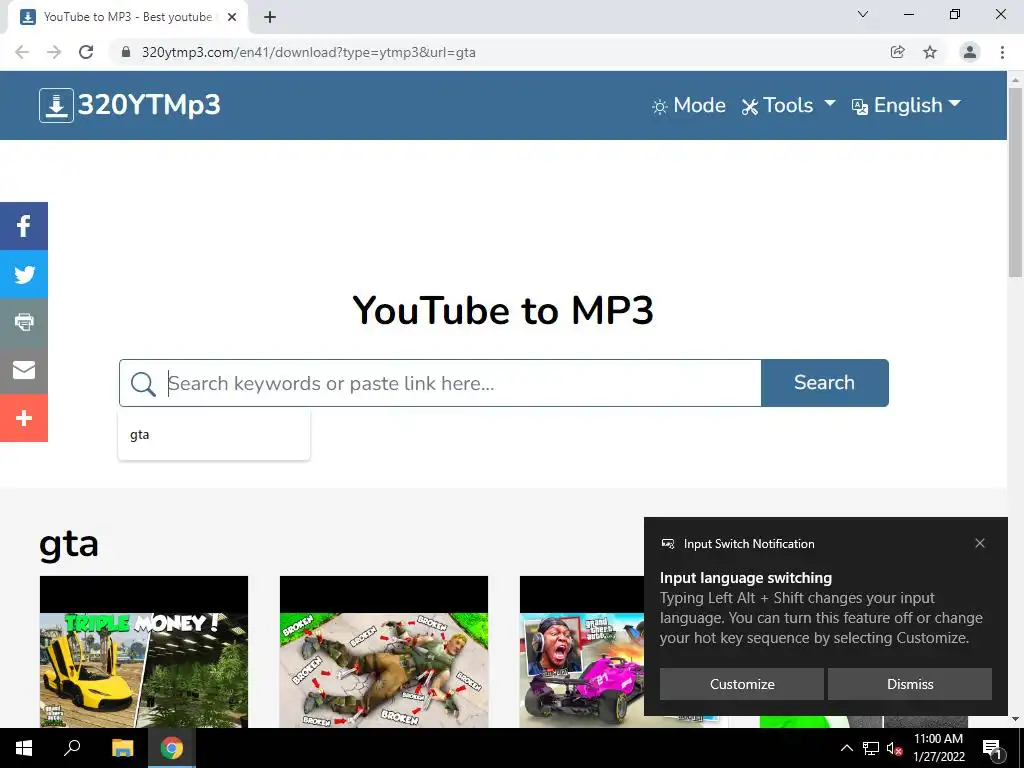This screenshot has width=1024, height=768.
Task: Click the muted volume tray icon
Action: point(894,748)
